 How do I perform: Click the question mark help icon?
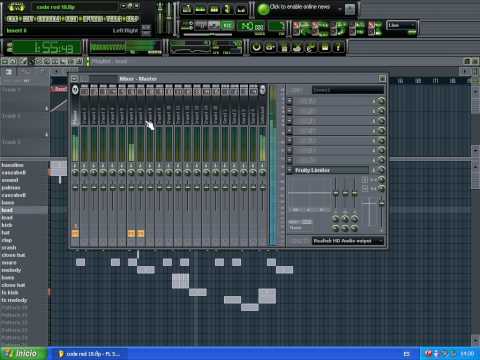tap(338, 47)
